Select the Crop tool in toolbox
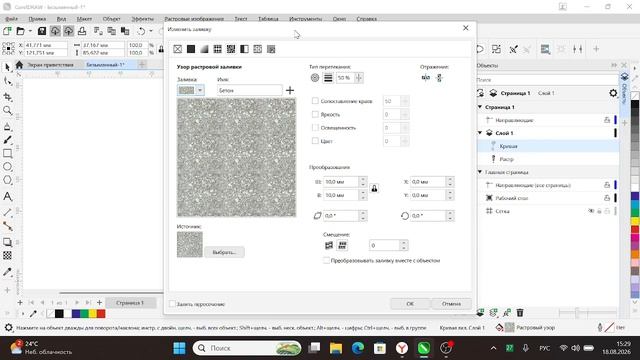The image size is (640, 360). (7, 97)
